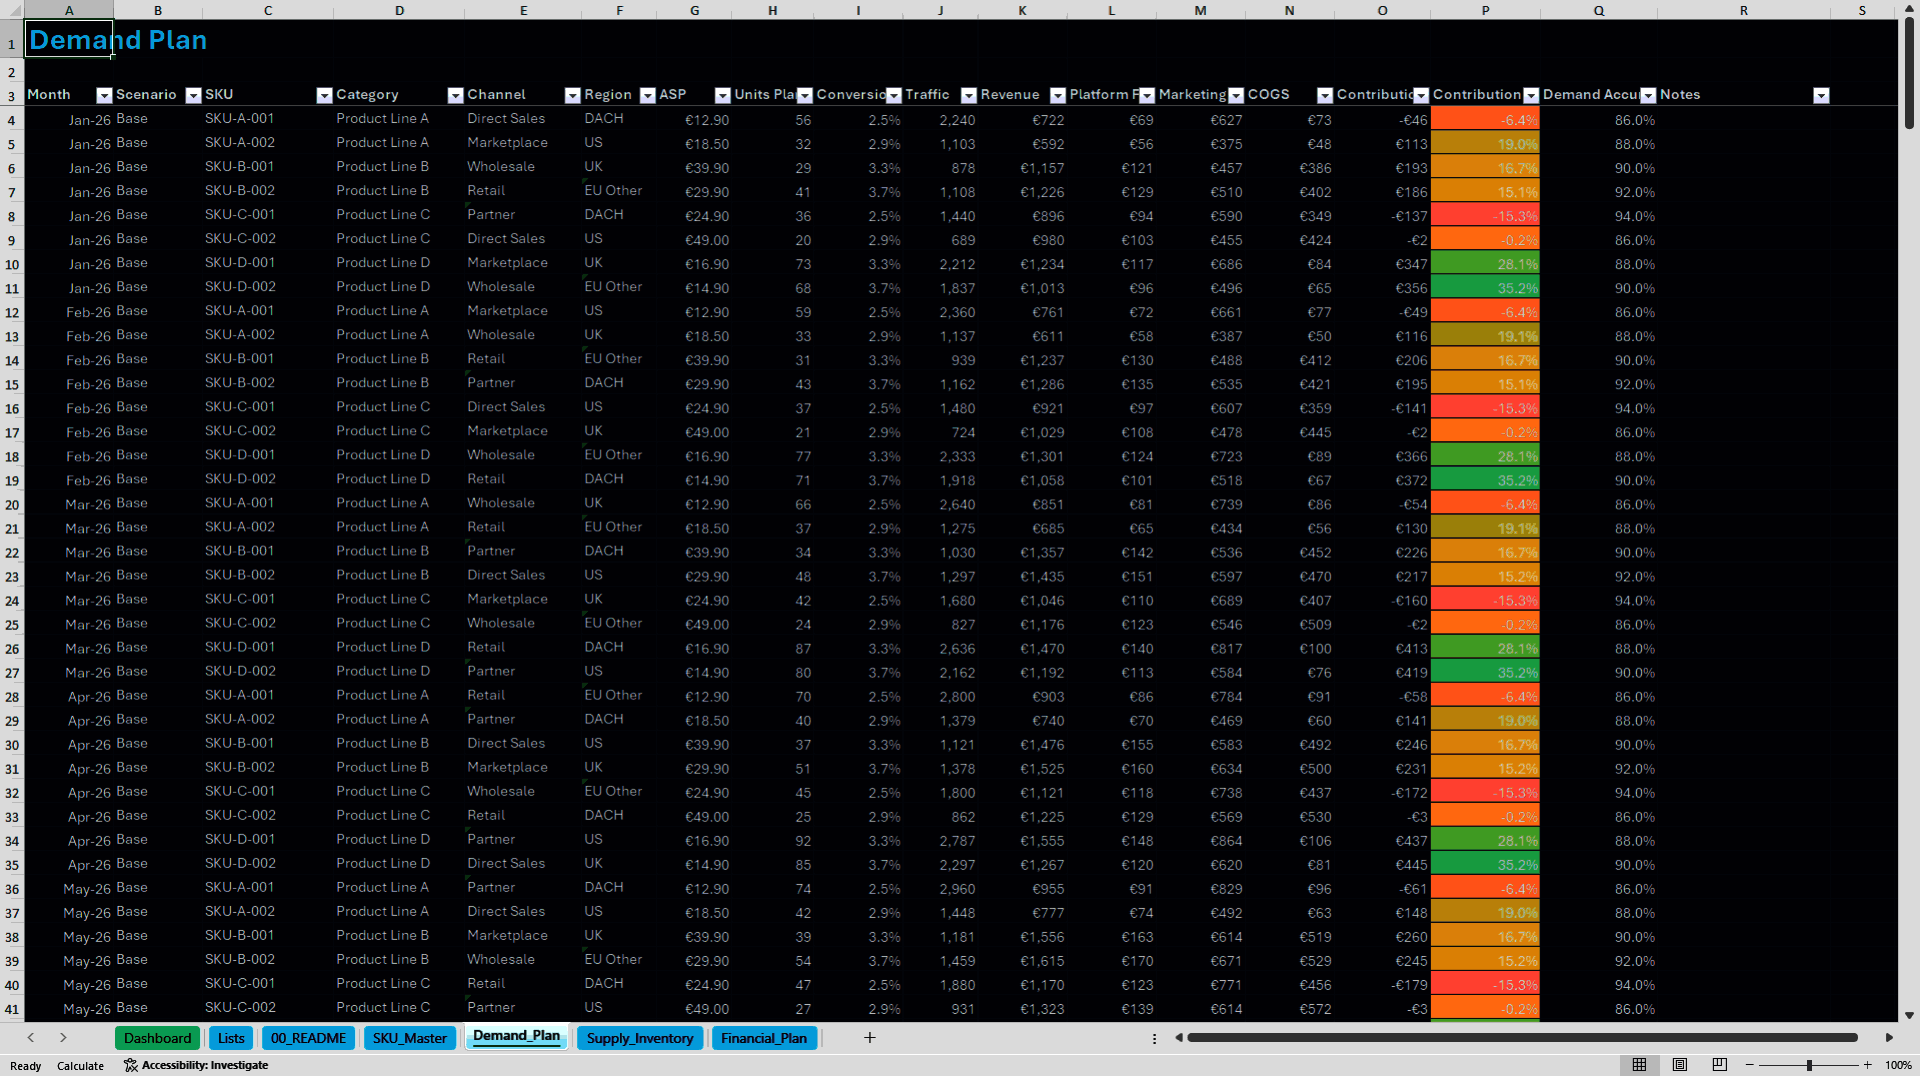This screenshot has height=1076, width=1920.
Task: Open the SKU_Master sheet tab
Action: coord(410,1038)
